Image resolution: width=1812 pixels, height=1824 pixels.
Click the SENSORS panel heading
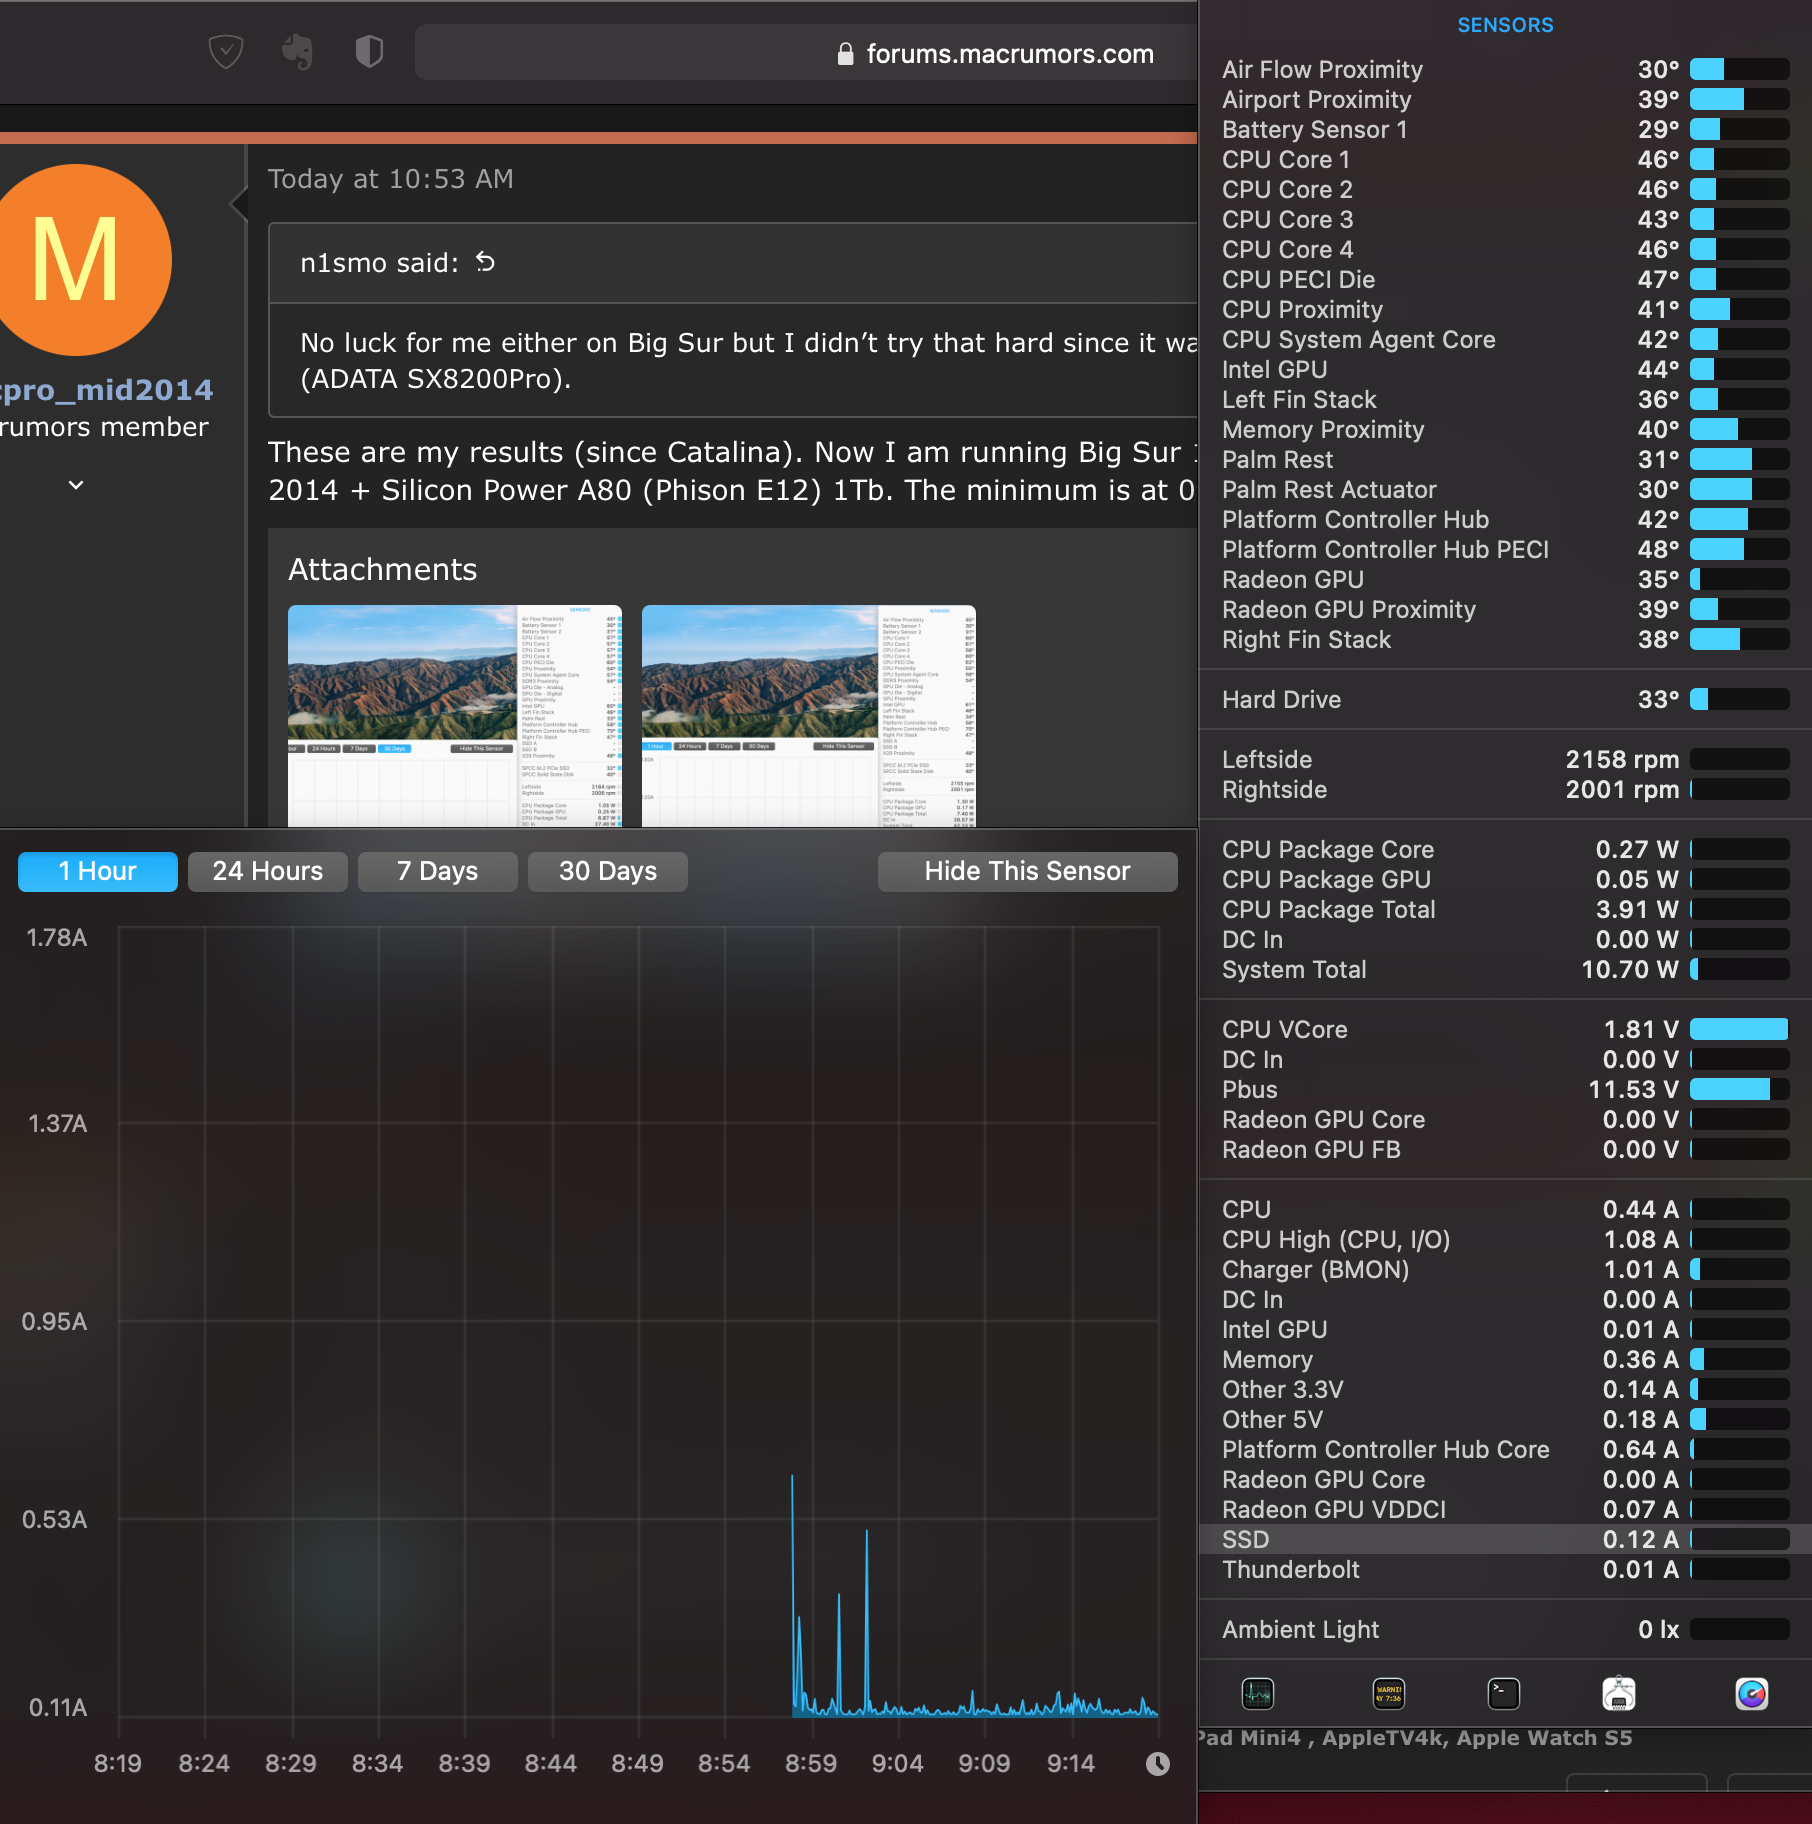click(1505, 25)
